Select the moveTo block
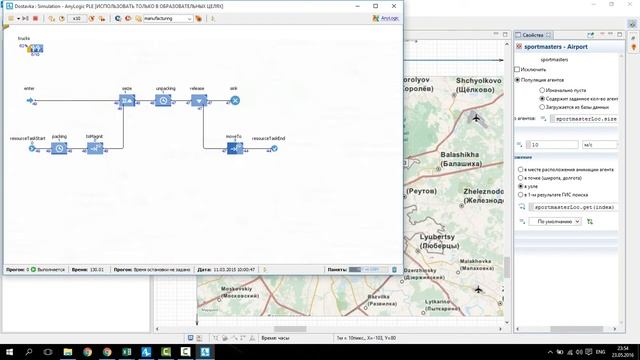 coord(235,148)
